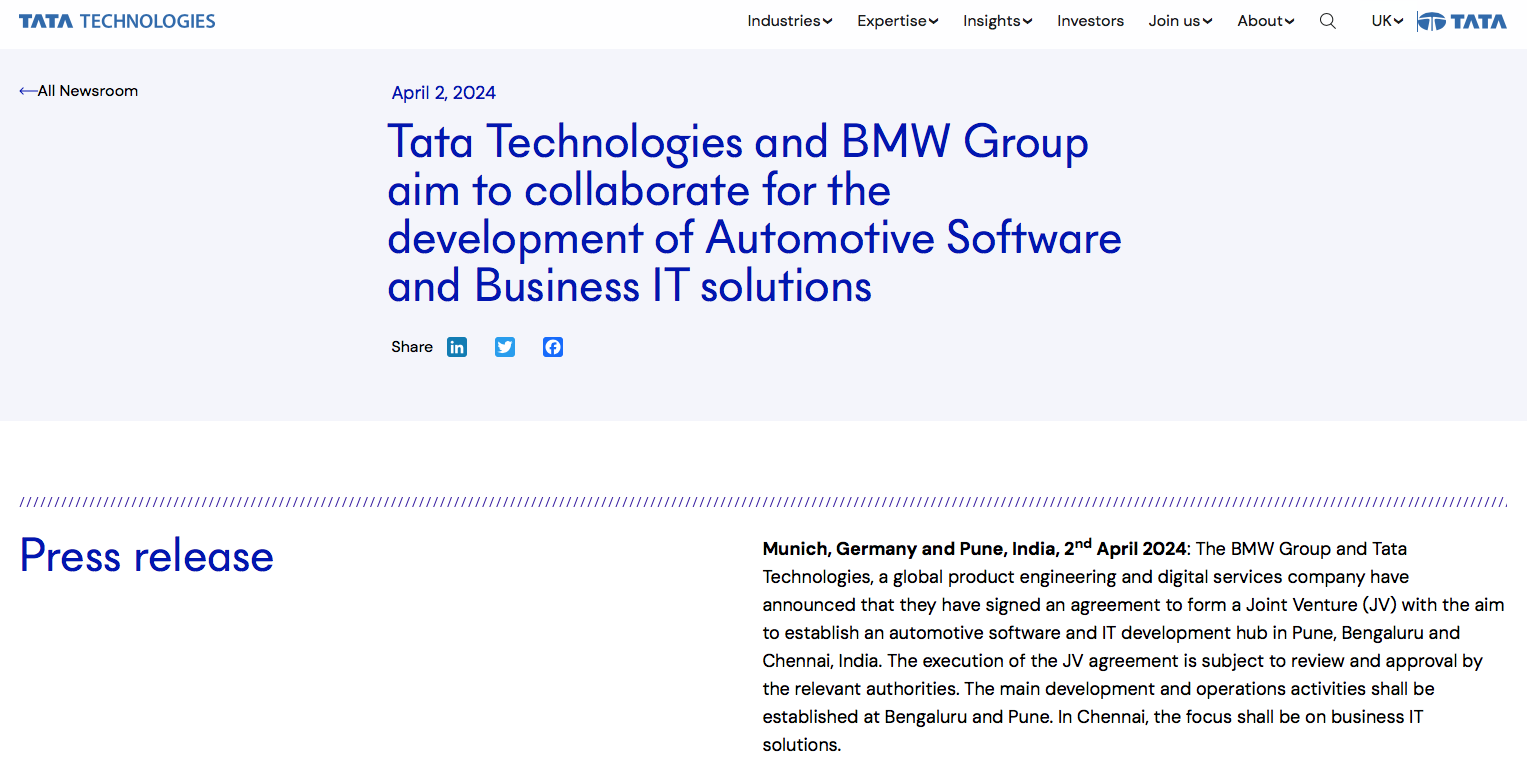This screenshot has height=769, width=1527.
Task: Expand the Expertise dropdown menu
Action: click(x=897, y=21)
